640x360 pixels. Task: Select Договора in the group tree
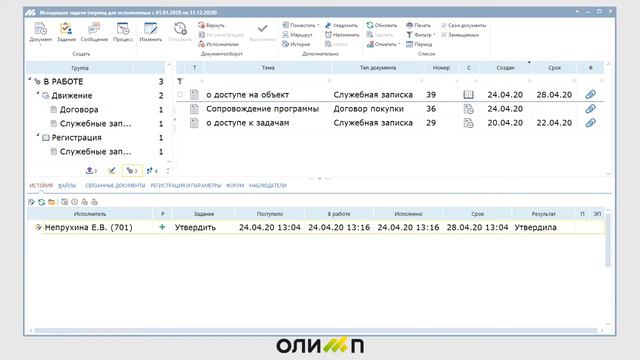(x=79, y=109)
